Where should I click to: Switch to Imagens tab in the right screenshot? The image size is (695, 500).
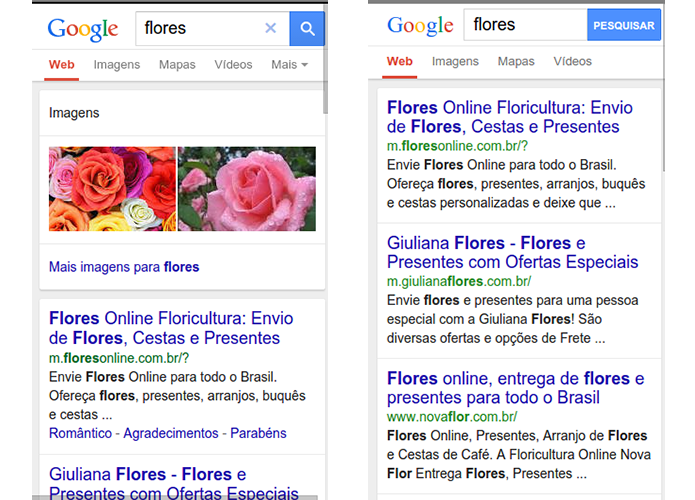pos(455,62)
